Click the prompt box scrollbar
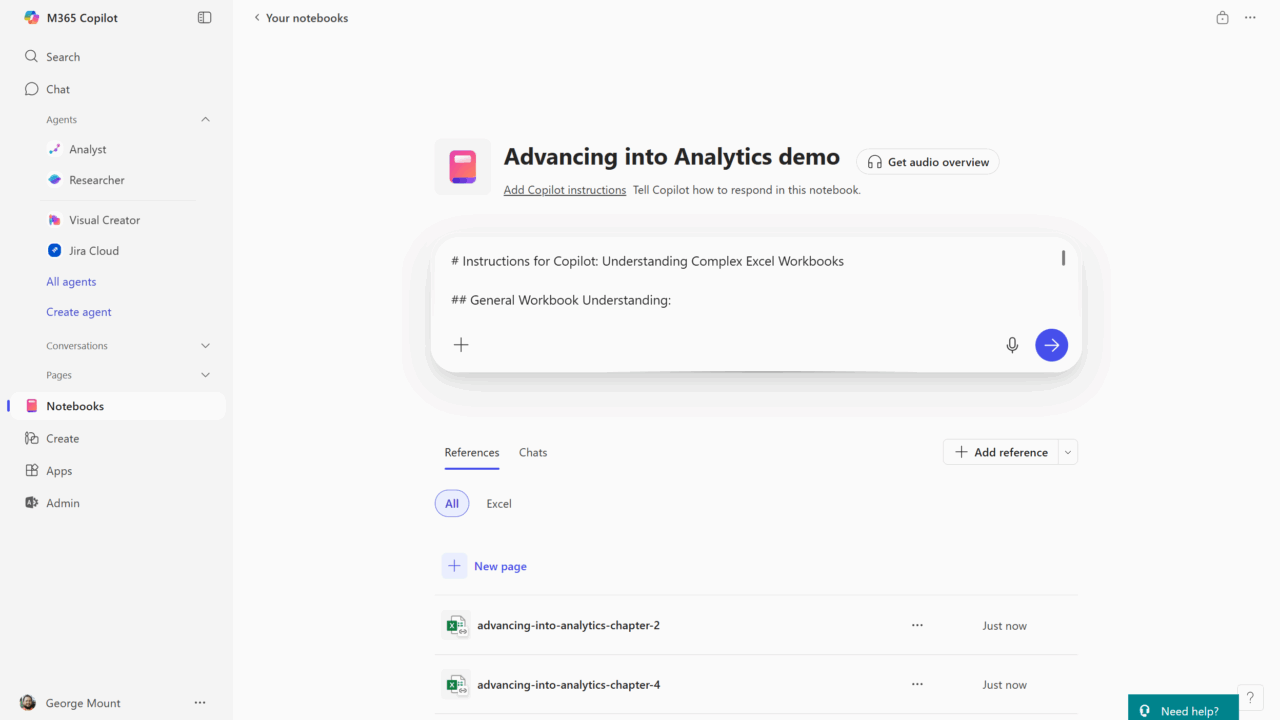 point(1063,258)
